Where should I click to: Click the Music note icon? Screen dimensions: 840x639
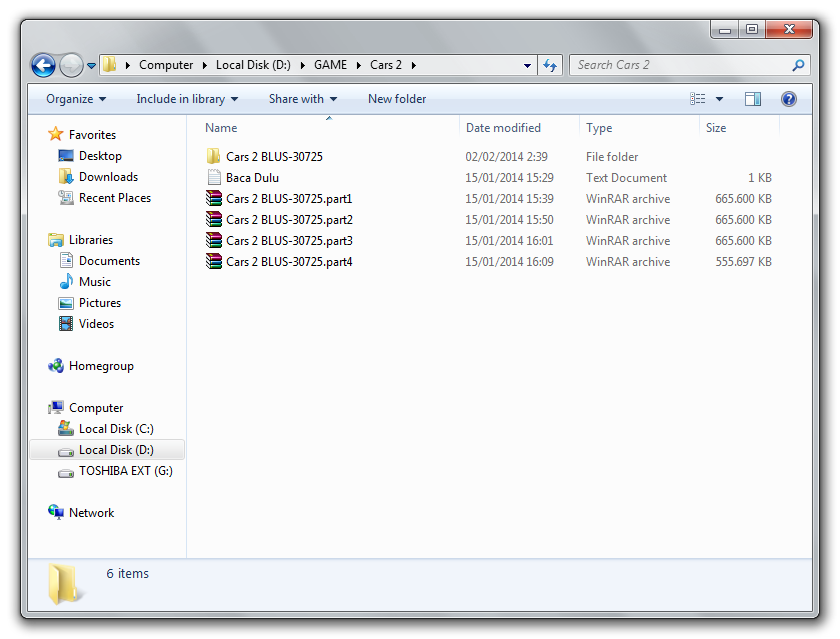click(66, 281)
